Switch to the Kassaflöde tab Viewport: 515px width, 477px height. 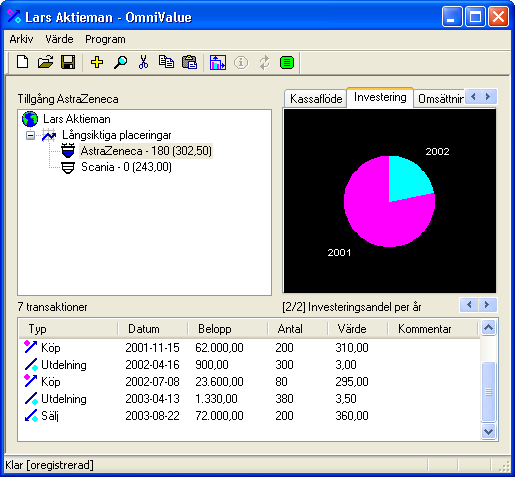pyautogui.click(x=316, y=99)
